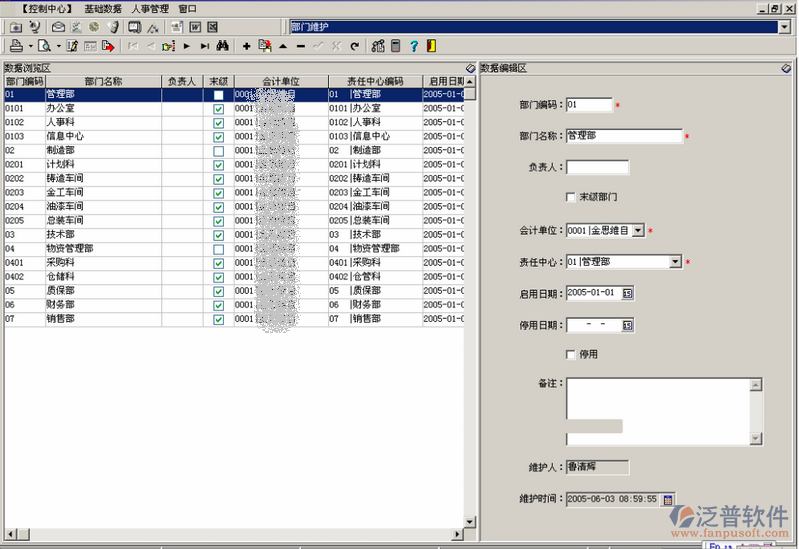Enable the 停用 checkbox
This screenshot has height=549, width=799.
tap(571, 354)
